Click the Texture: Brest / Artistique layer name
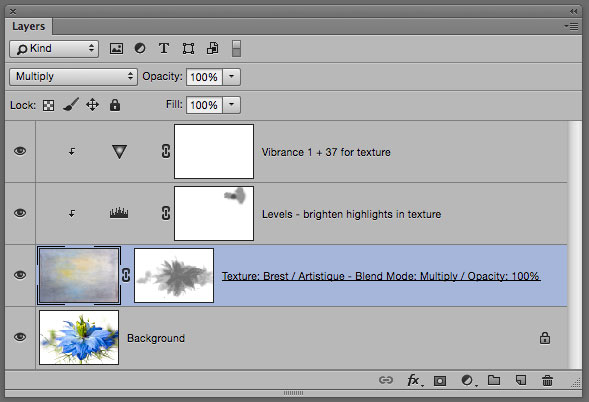Viewport: 589px width, 402px height. click(381, 276)
